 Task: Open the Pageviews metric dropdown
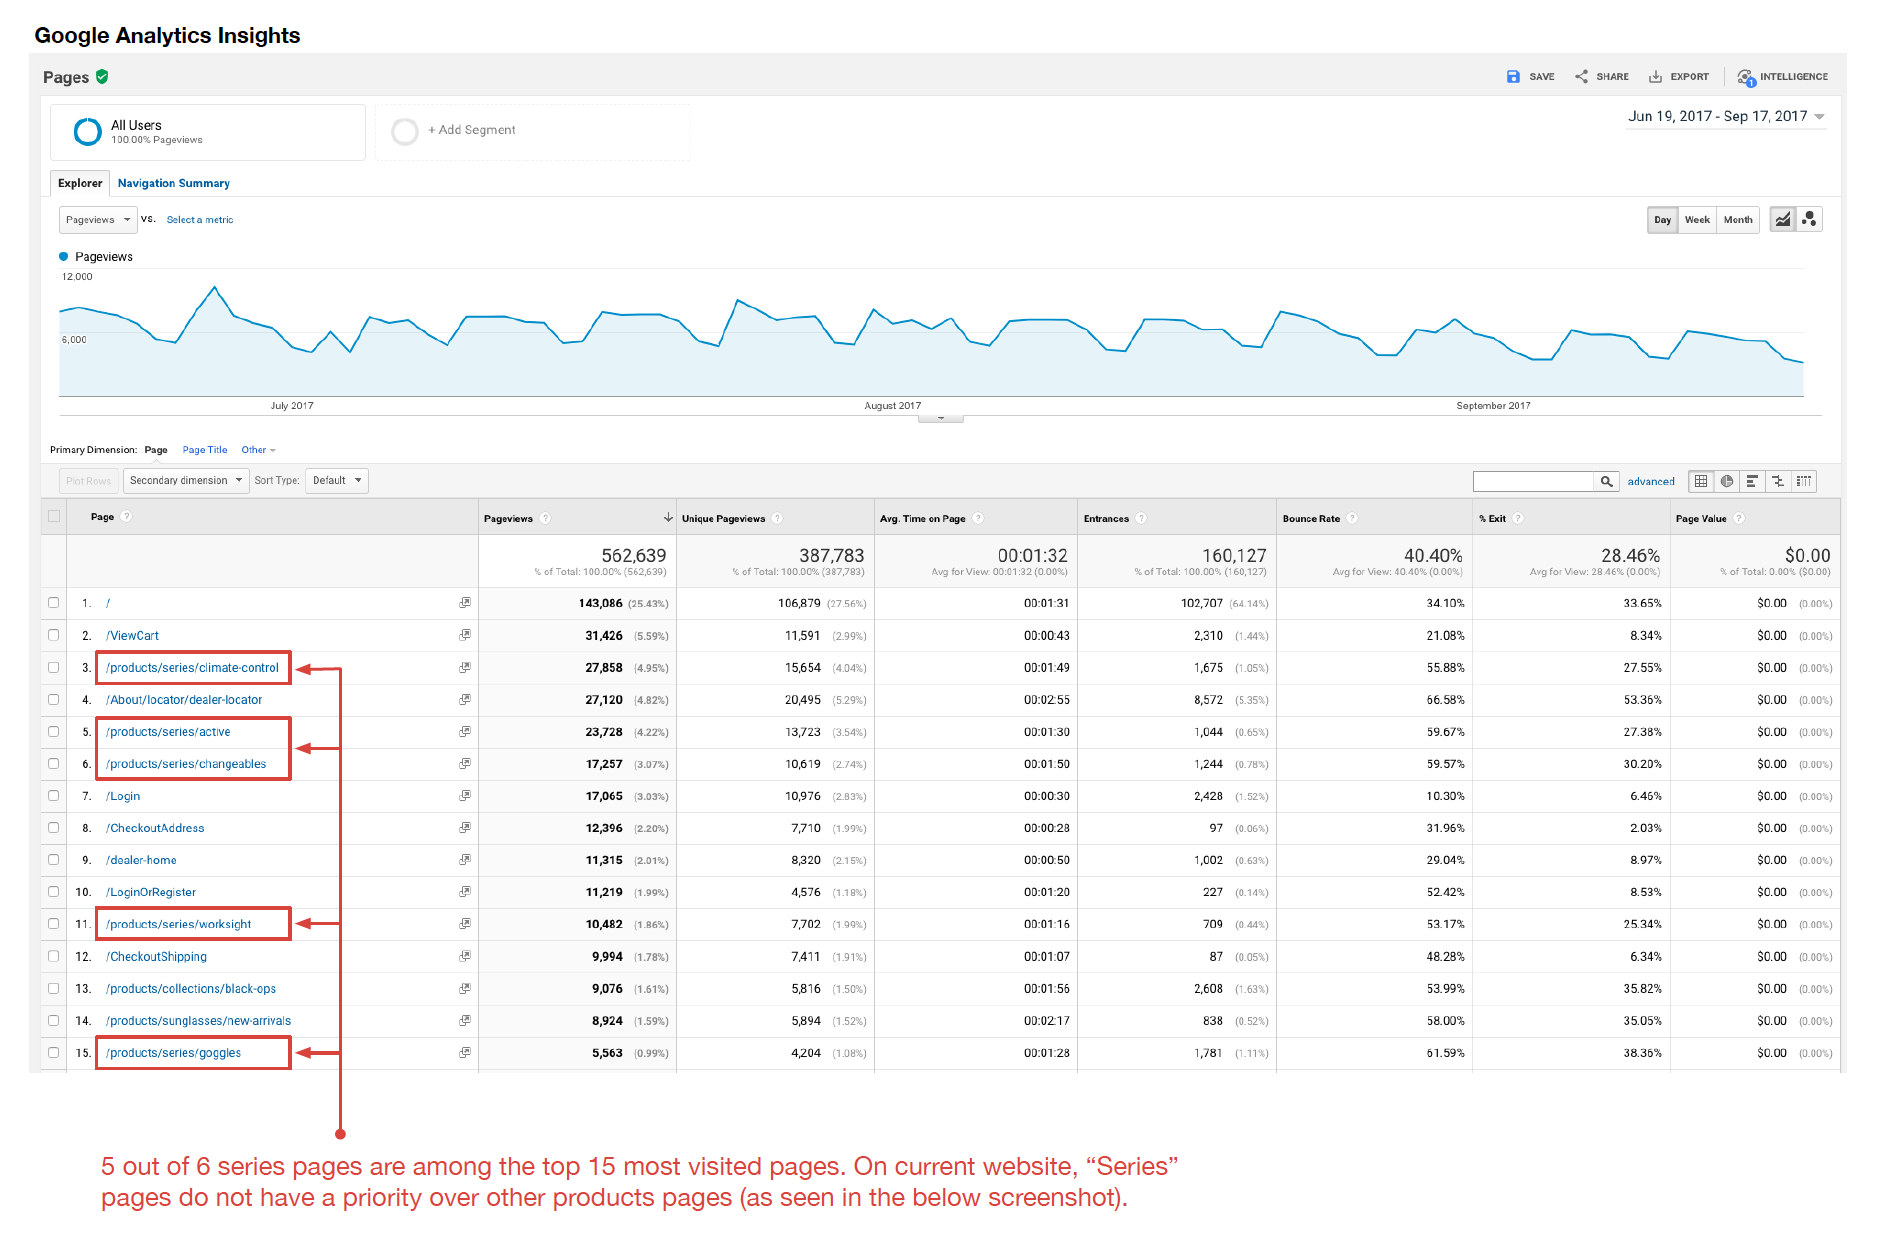click(98, 220)
